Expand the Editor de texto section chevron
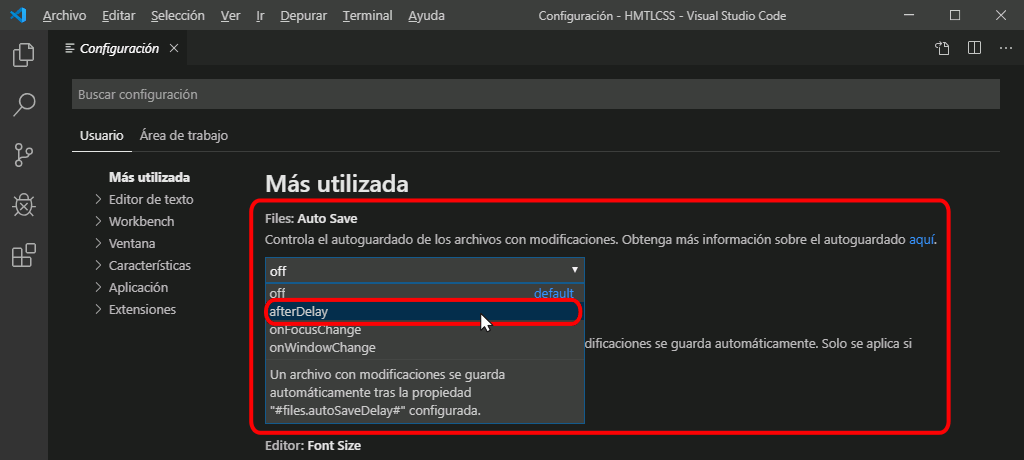This screenshot has width=1024, height=460. coord(99,199)
